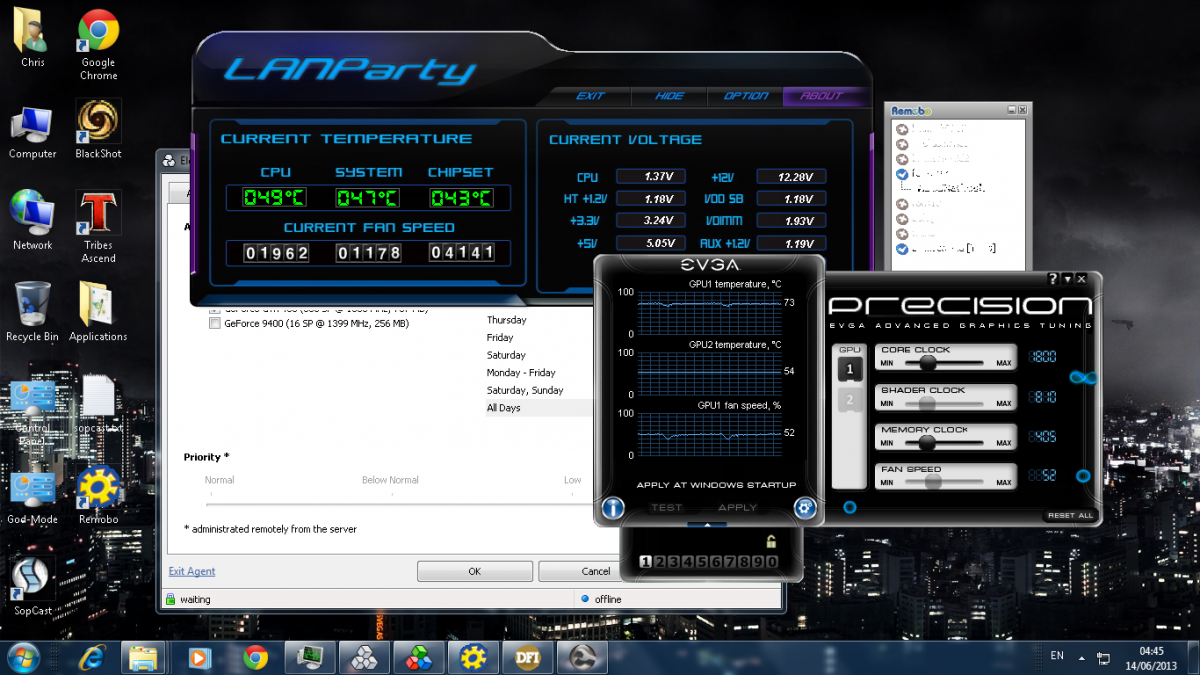This screenshot has width=1200, height=675.
Task: Select EVGA profile slot 0
Action: (x=771, y=562)
